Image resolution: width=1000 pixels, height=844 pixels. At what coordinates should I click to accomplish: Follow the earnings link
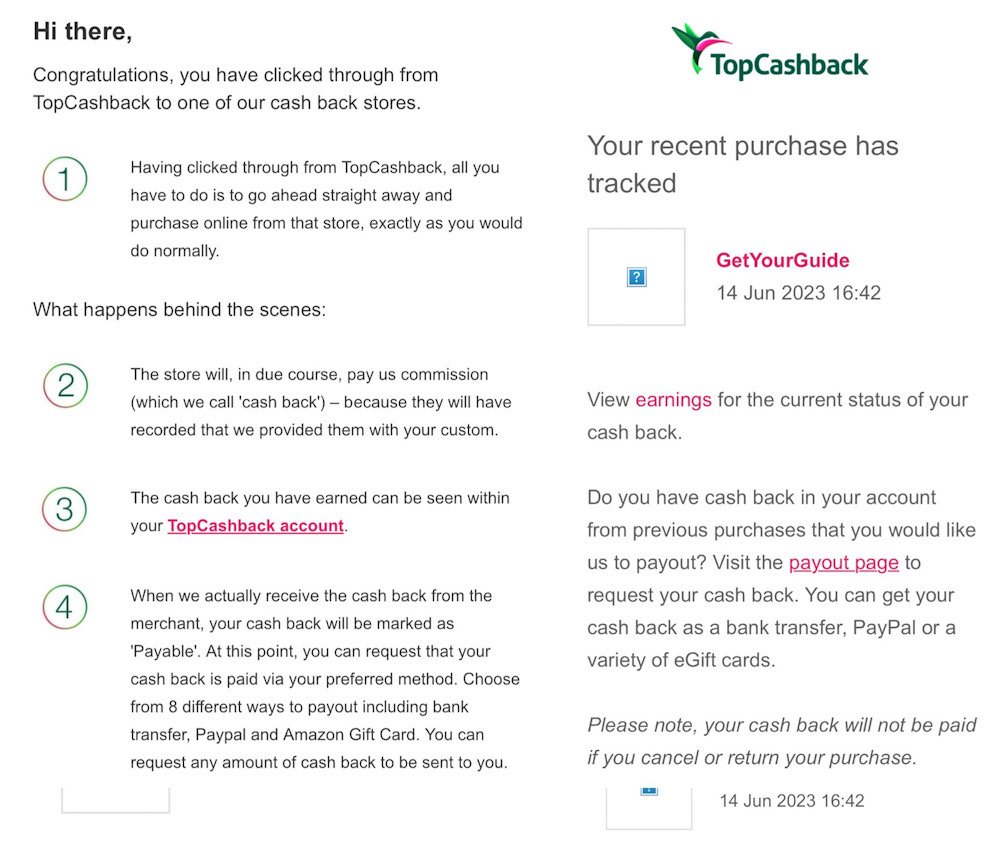[673, 399]
